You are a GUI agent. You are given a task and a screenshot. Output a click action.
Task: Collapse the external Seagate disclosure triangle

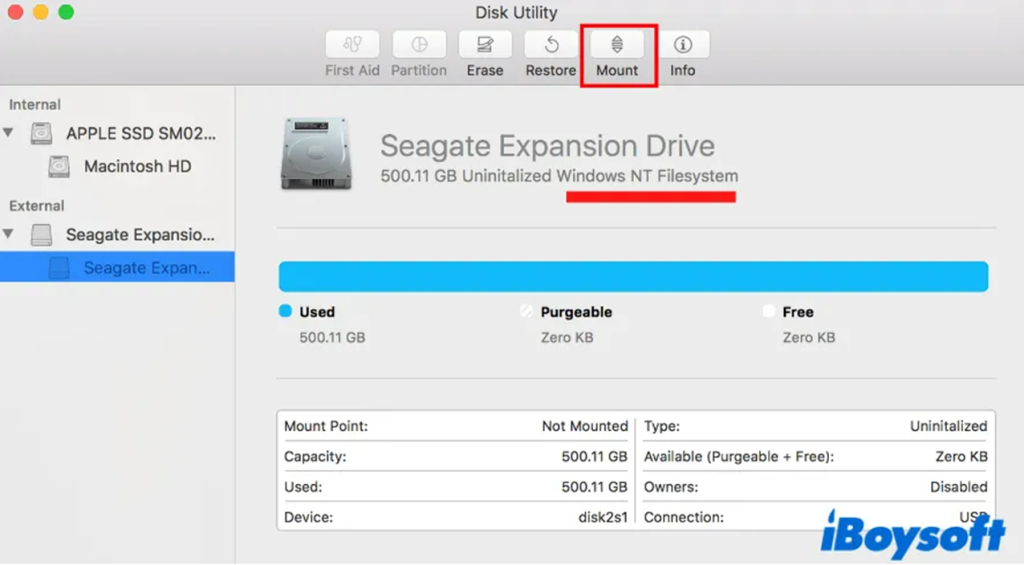point(10,235)
